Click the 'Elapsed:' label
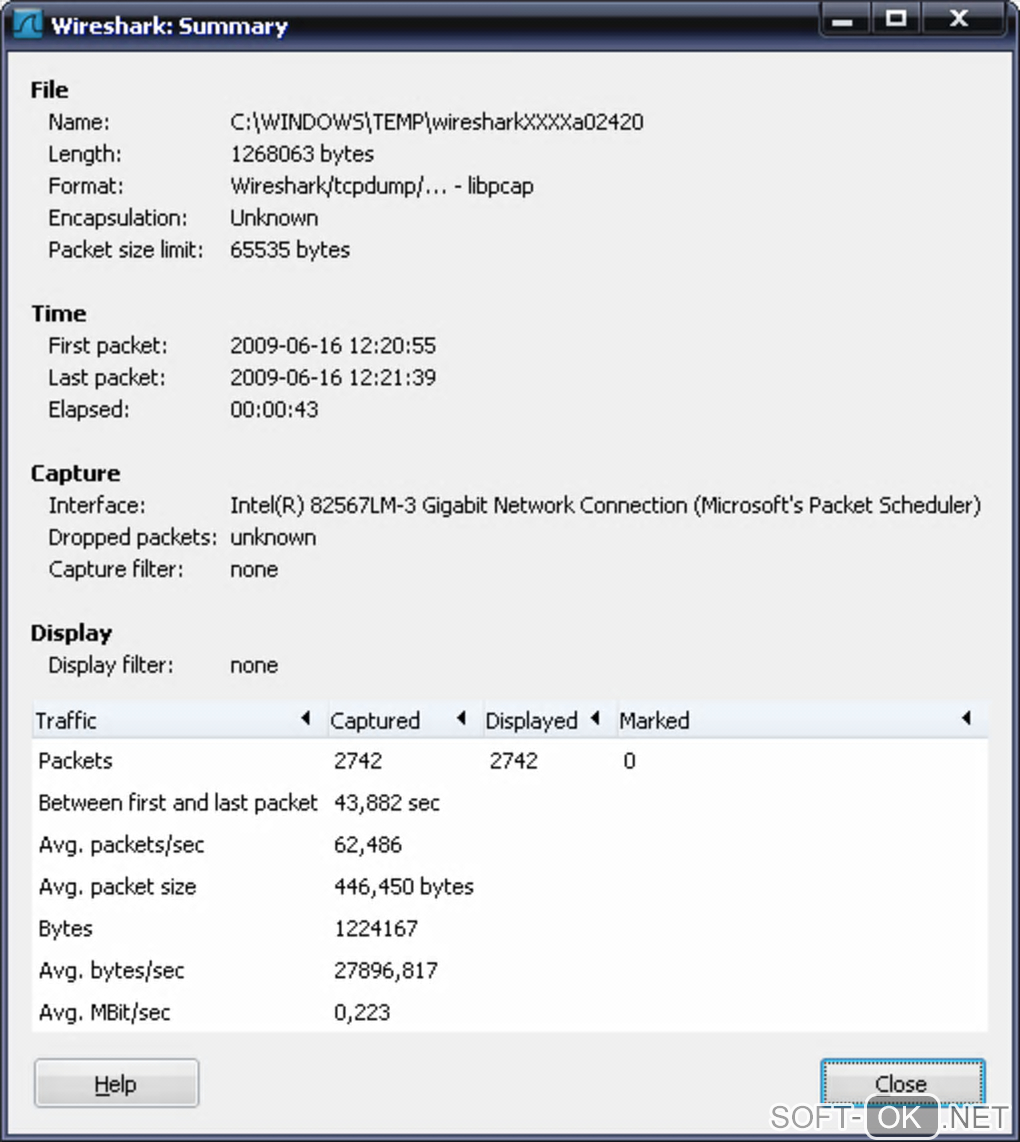Viewport: 1020px width, 1142px height. 89,409
